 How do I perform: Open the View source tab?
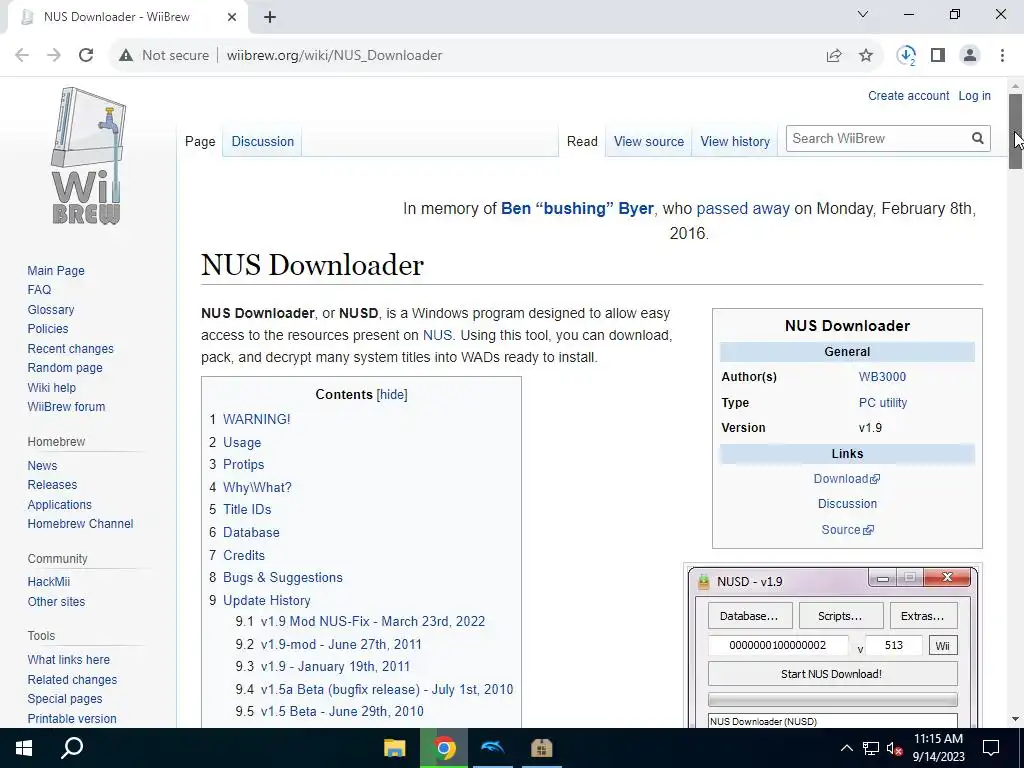point(648,141)
